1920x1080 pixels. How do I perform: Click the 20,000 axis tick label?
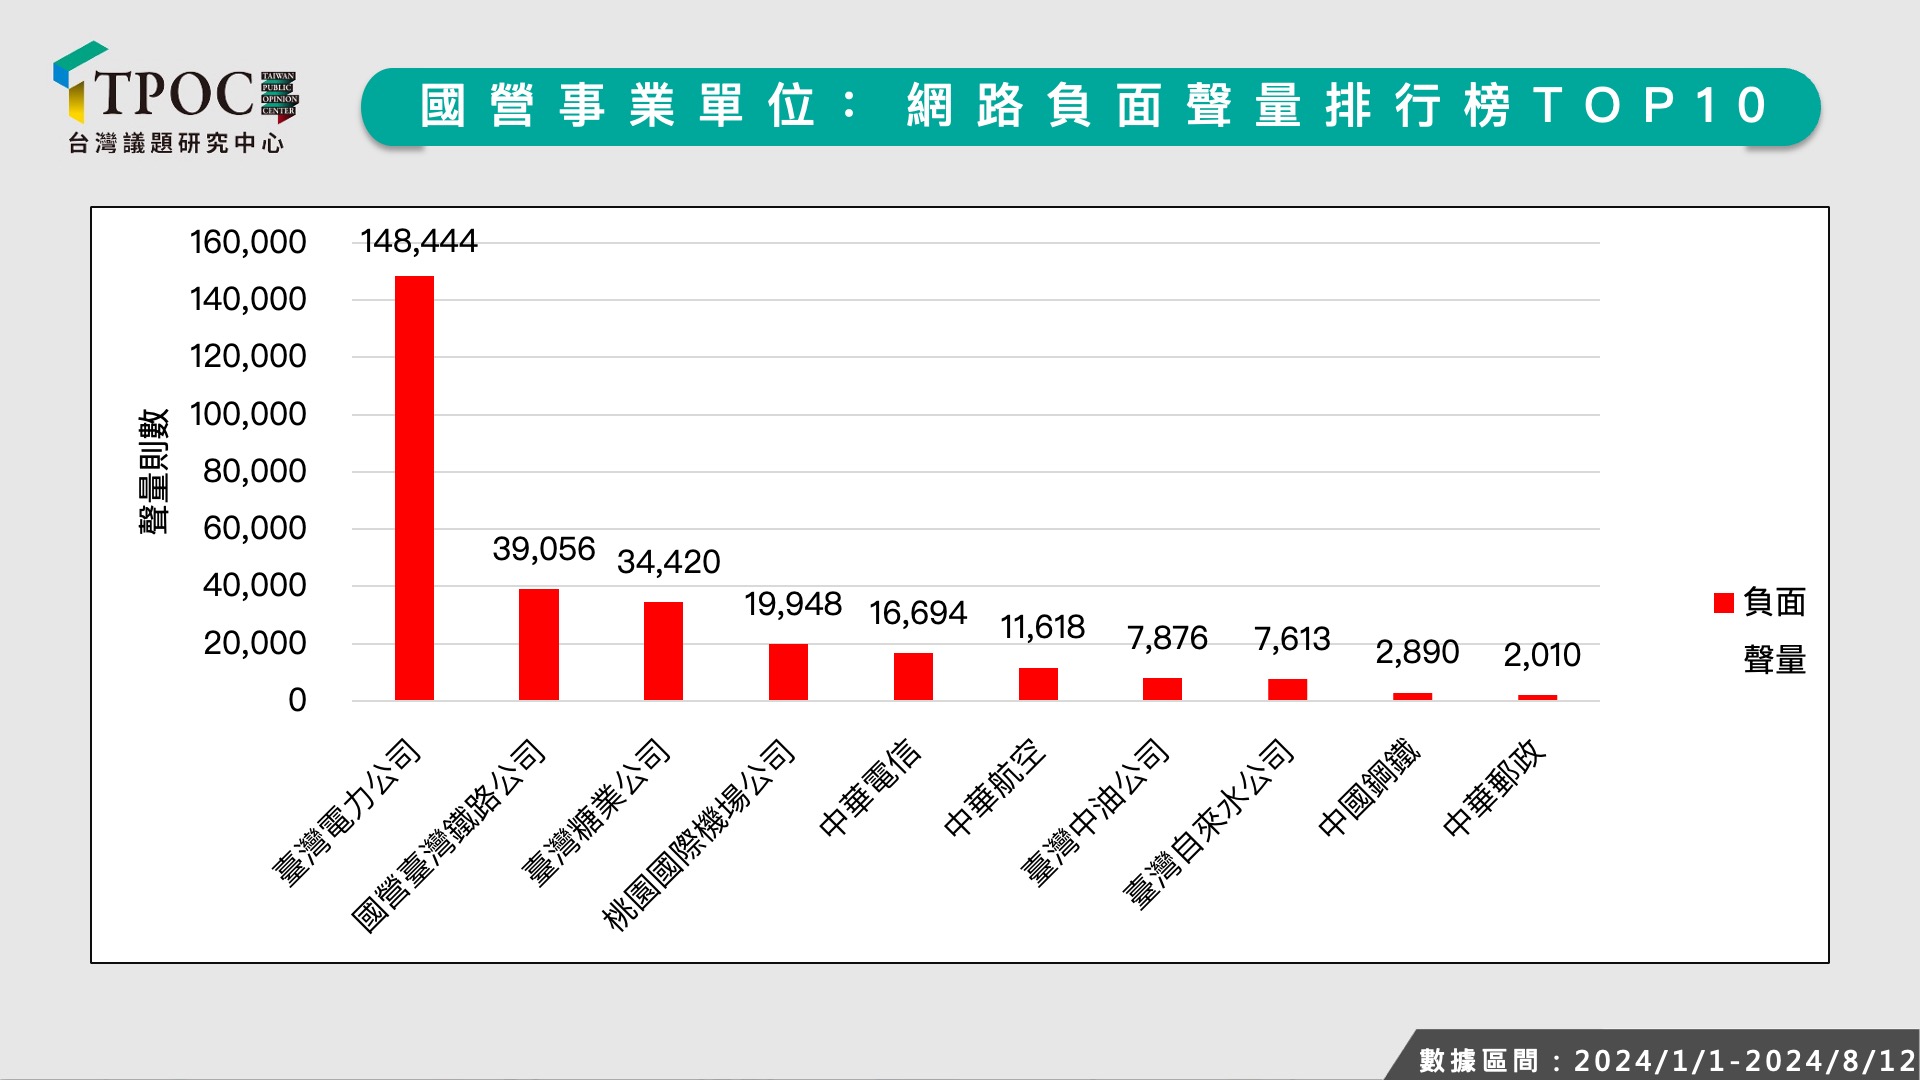254,643
